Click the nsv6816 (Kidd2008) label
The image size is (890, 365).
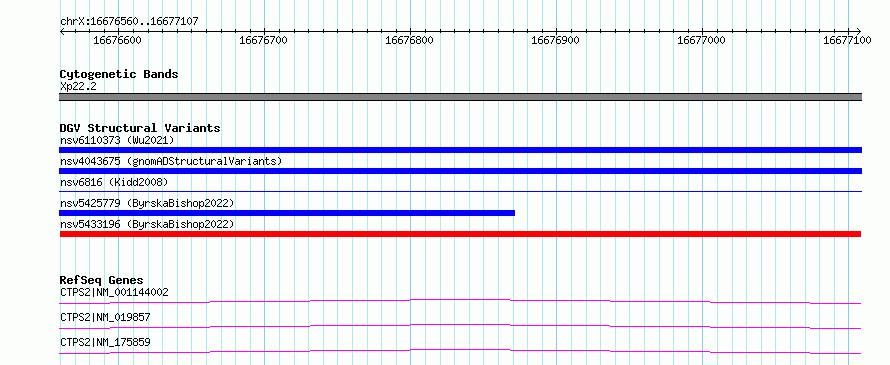[x=114, y=182]
